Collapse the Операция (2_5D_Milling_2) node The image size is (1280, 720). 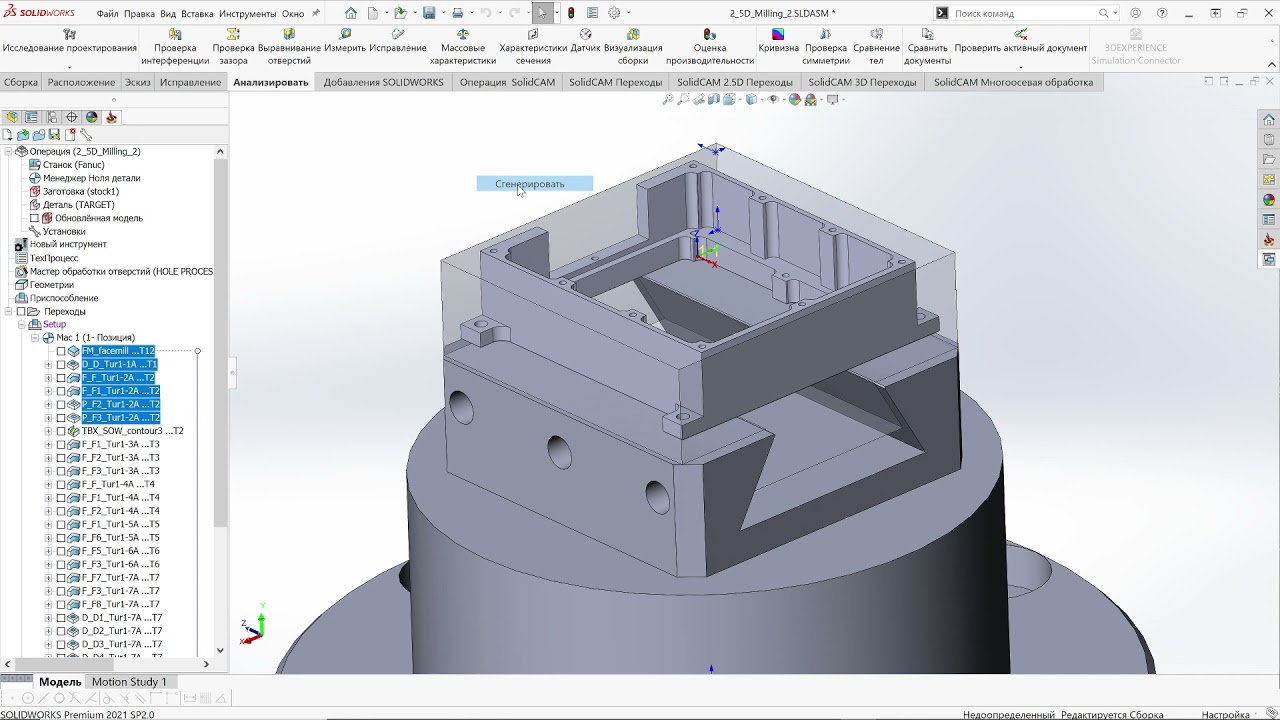[8, 151]
